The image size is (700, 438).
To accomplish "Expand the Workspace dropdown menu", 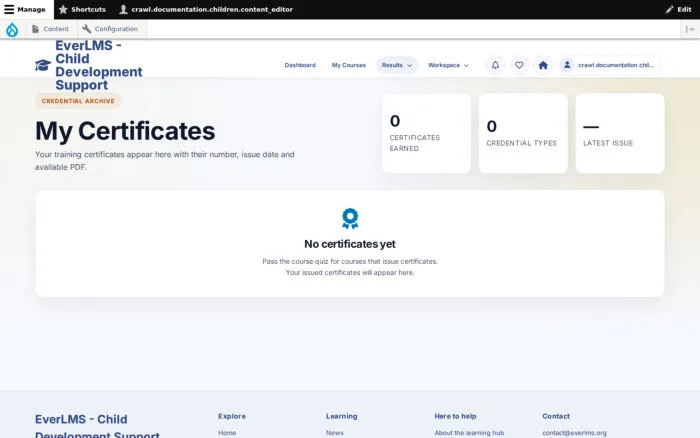I will (448, 65).
